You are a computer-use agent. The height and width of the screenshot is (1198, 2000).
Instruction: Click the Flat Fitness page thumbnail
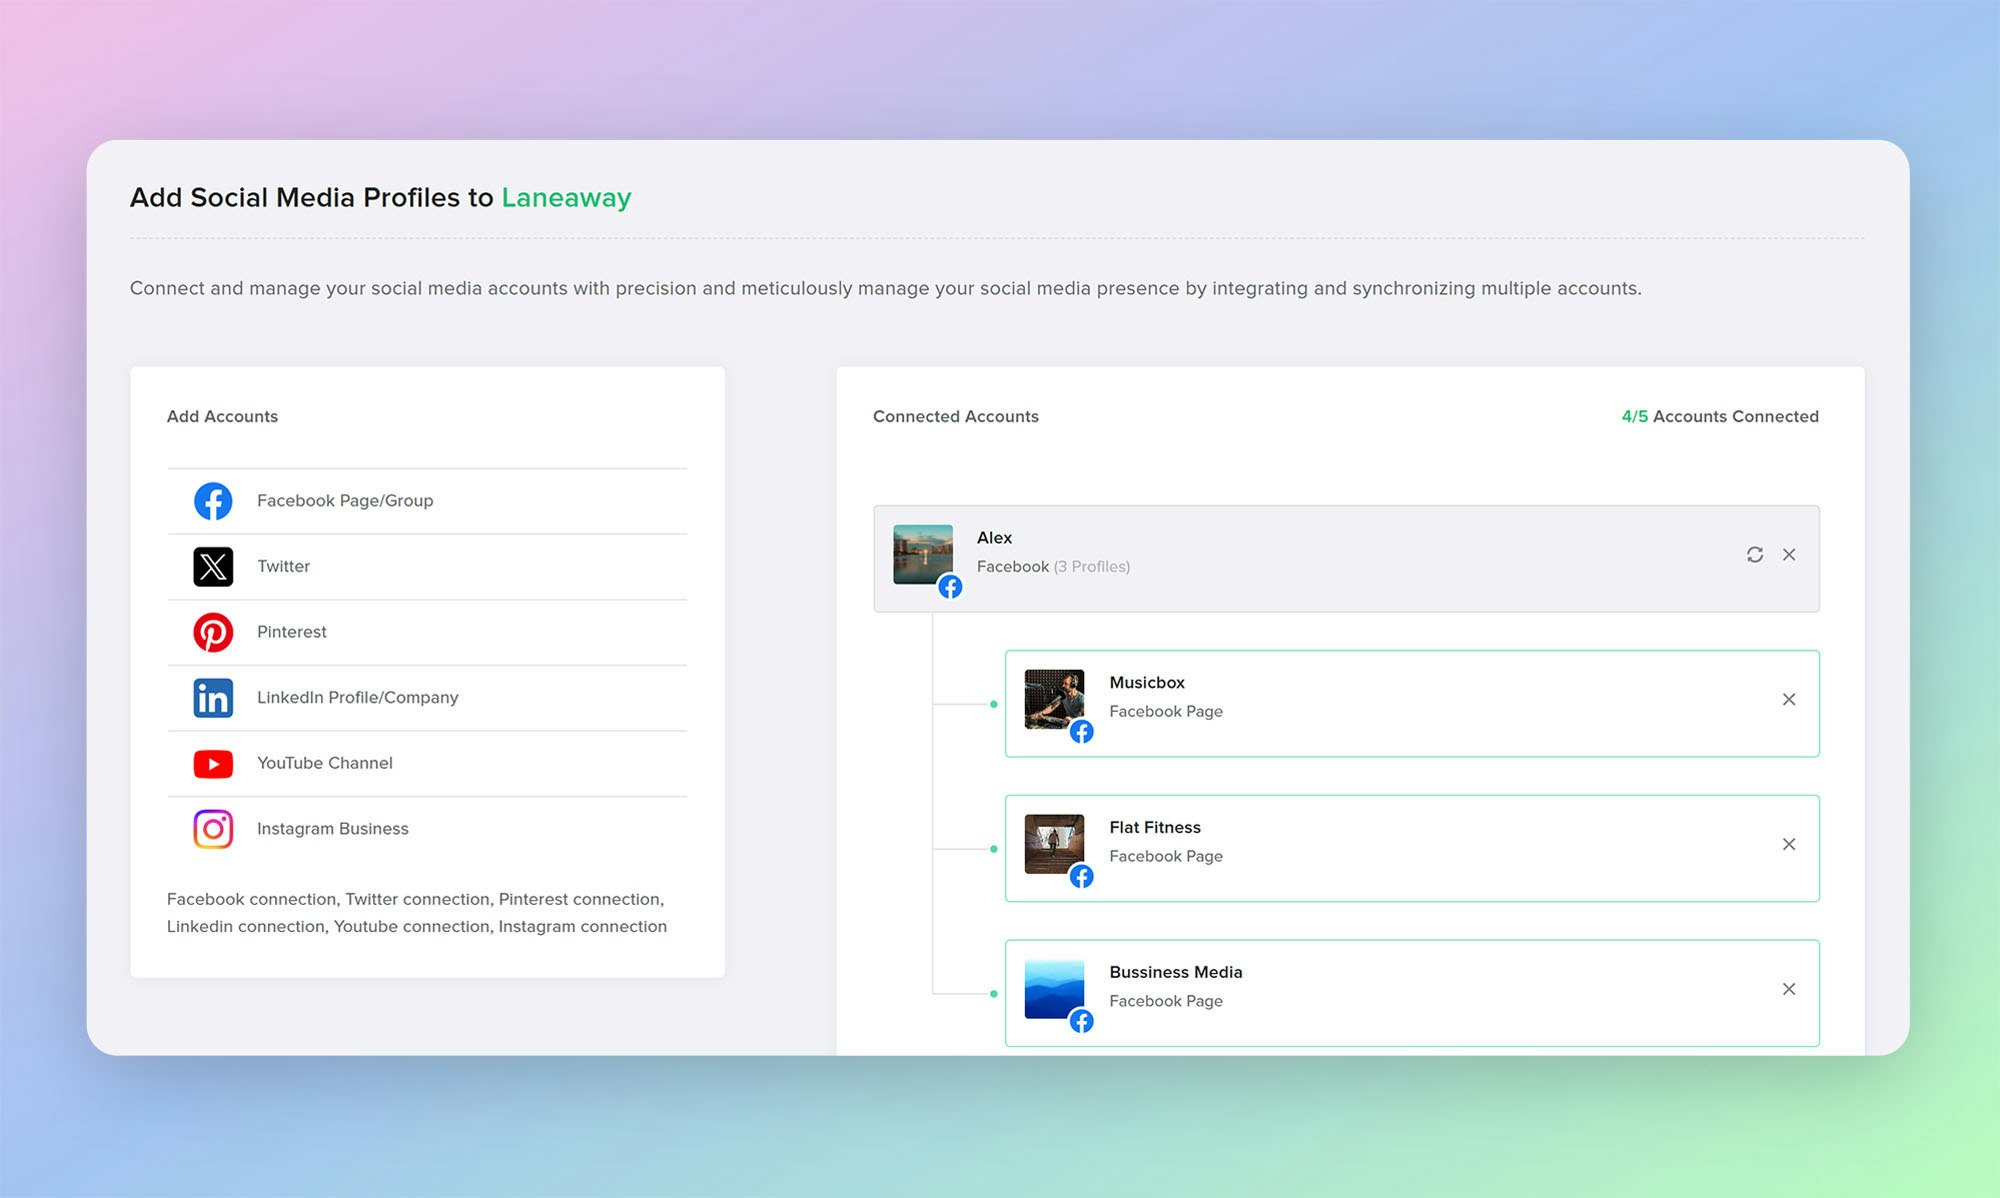click(x=1054, y=843)
